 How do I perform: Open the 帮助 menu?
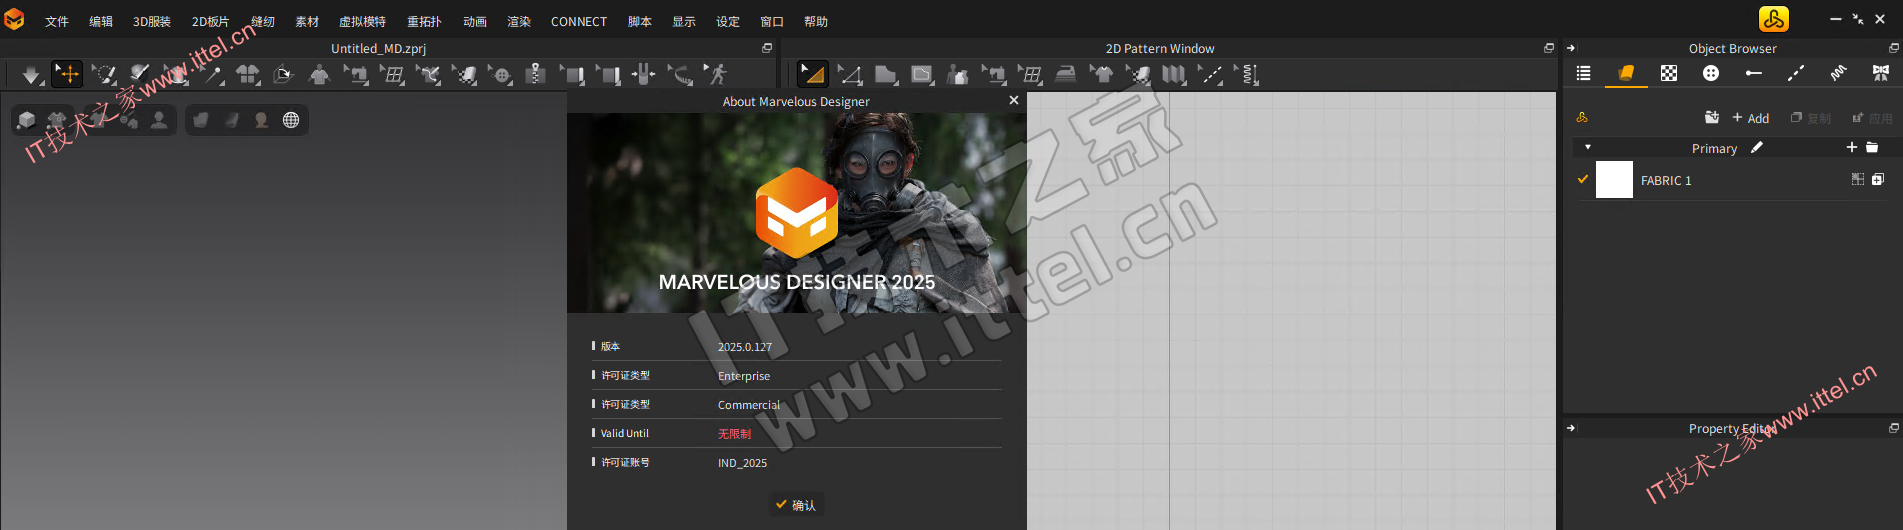click(816, 22)
